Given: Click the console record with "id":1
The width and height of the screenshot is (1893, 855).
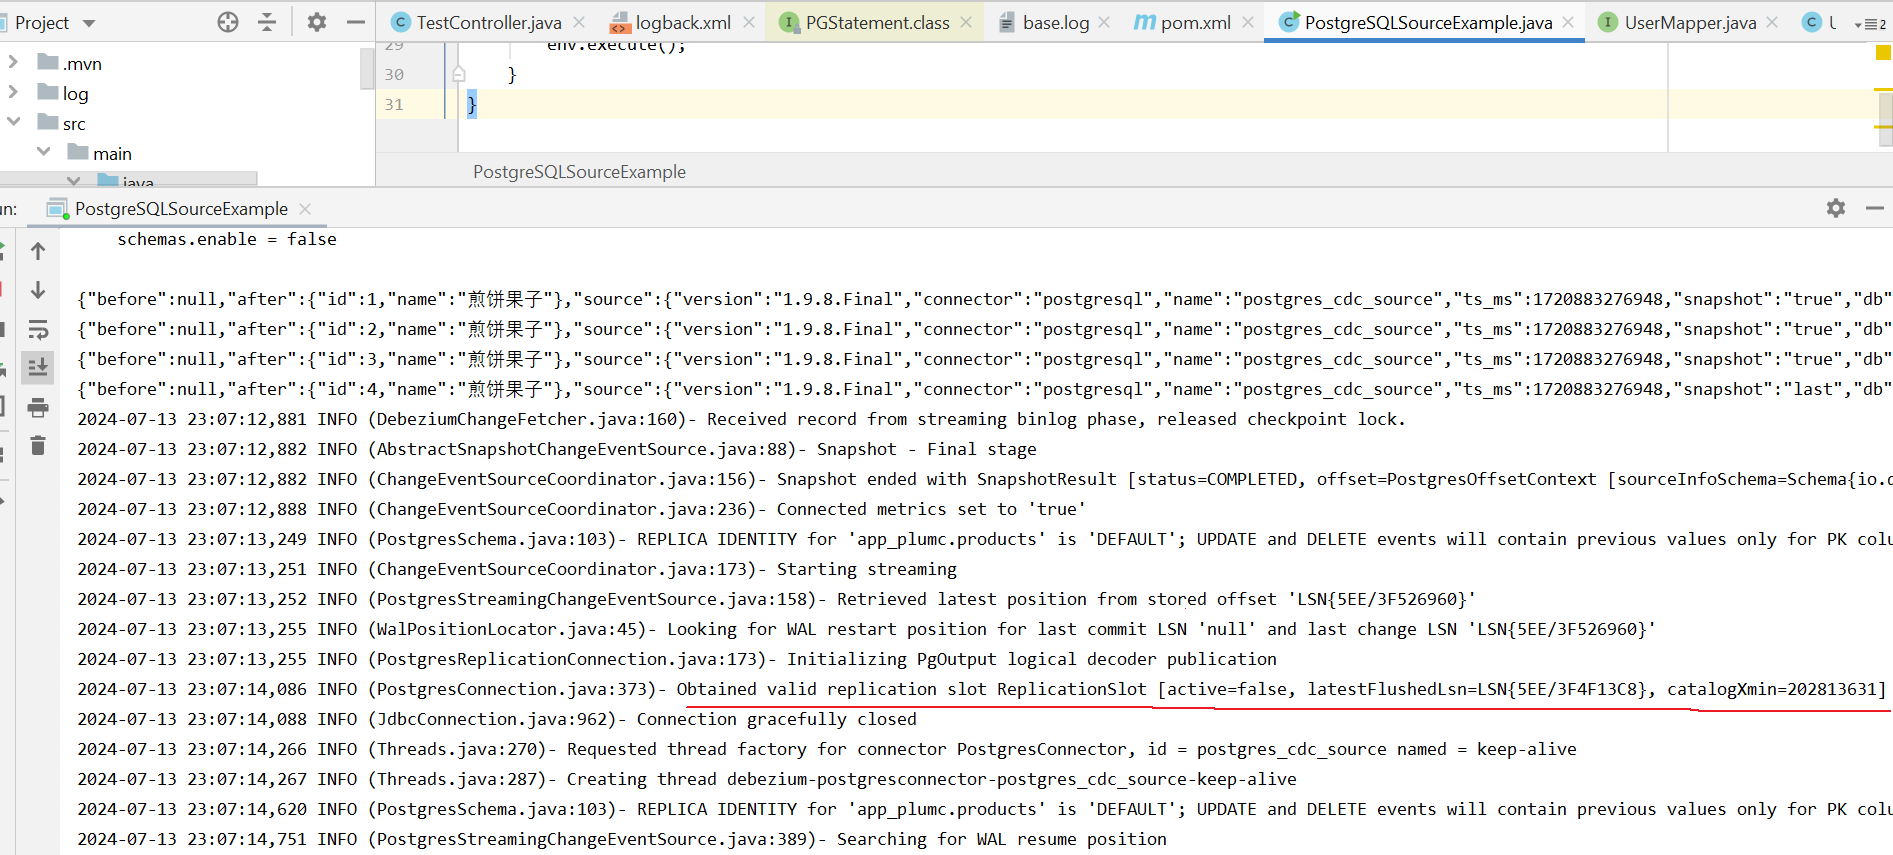Looking at the screenshot, I should (984, 299).
